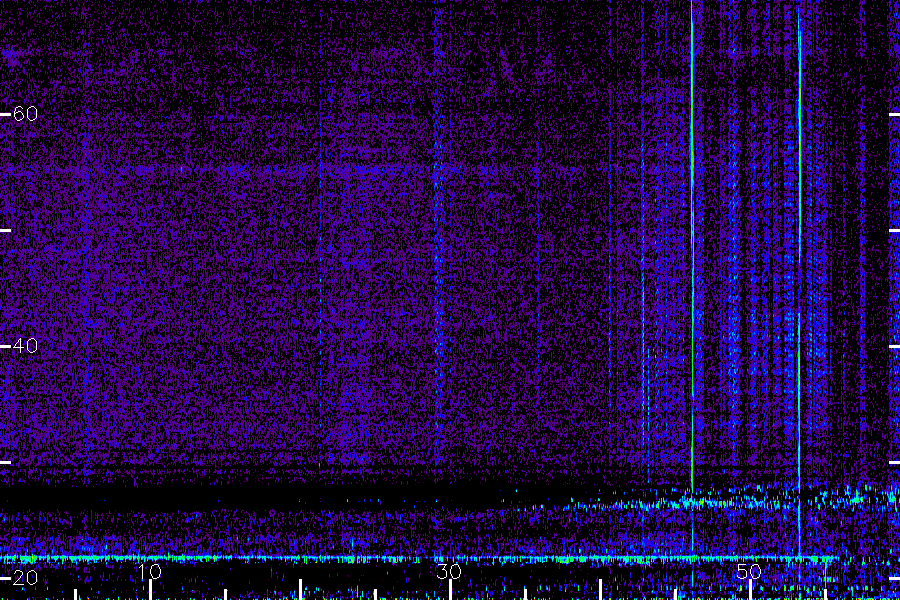Click the 20 label on the vertical axis
This screenshot has width=900, height=600.
pyautogui.click(x=25, y=578)
